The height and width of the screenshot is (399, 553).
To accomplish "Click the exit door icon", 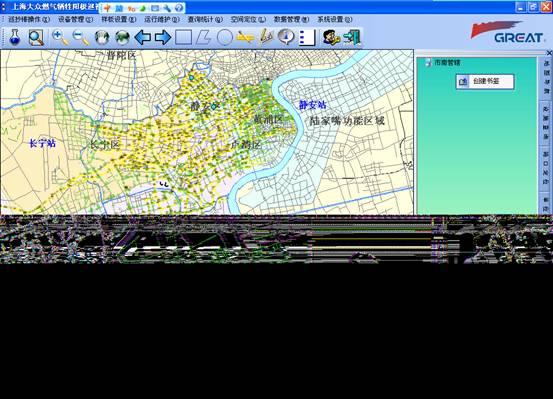I will pos(352,37).
